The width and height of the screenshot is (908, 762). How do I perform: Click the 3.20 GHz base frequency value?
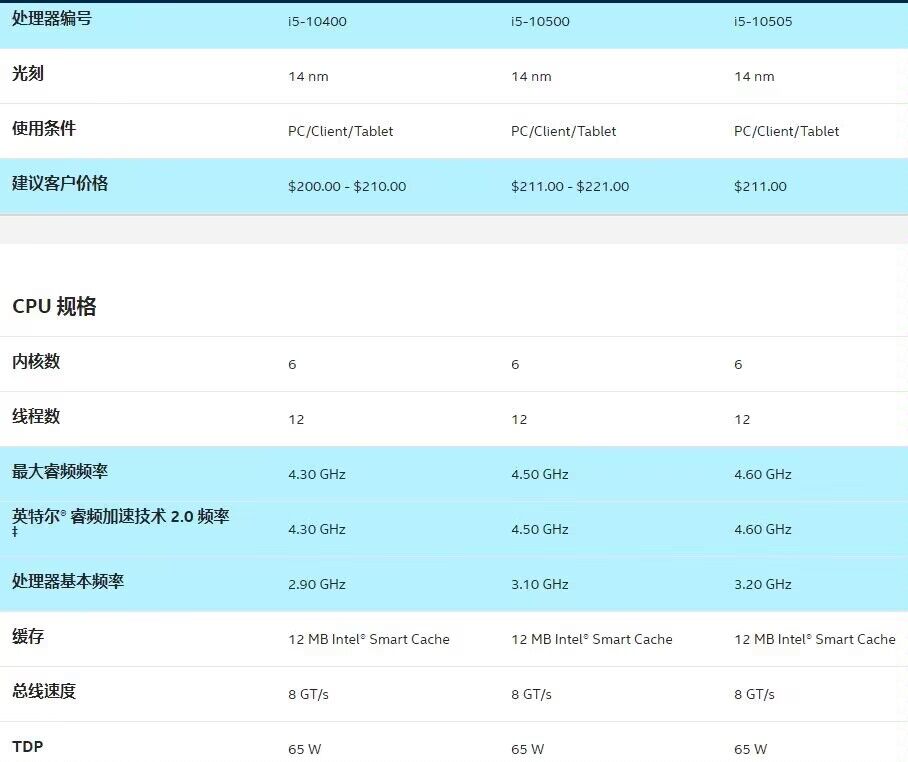coord(763,584)
